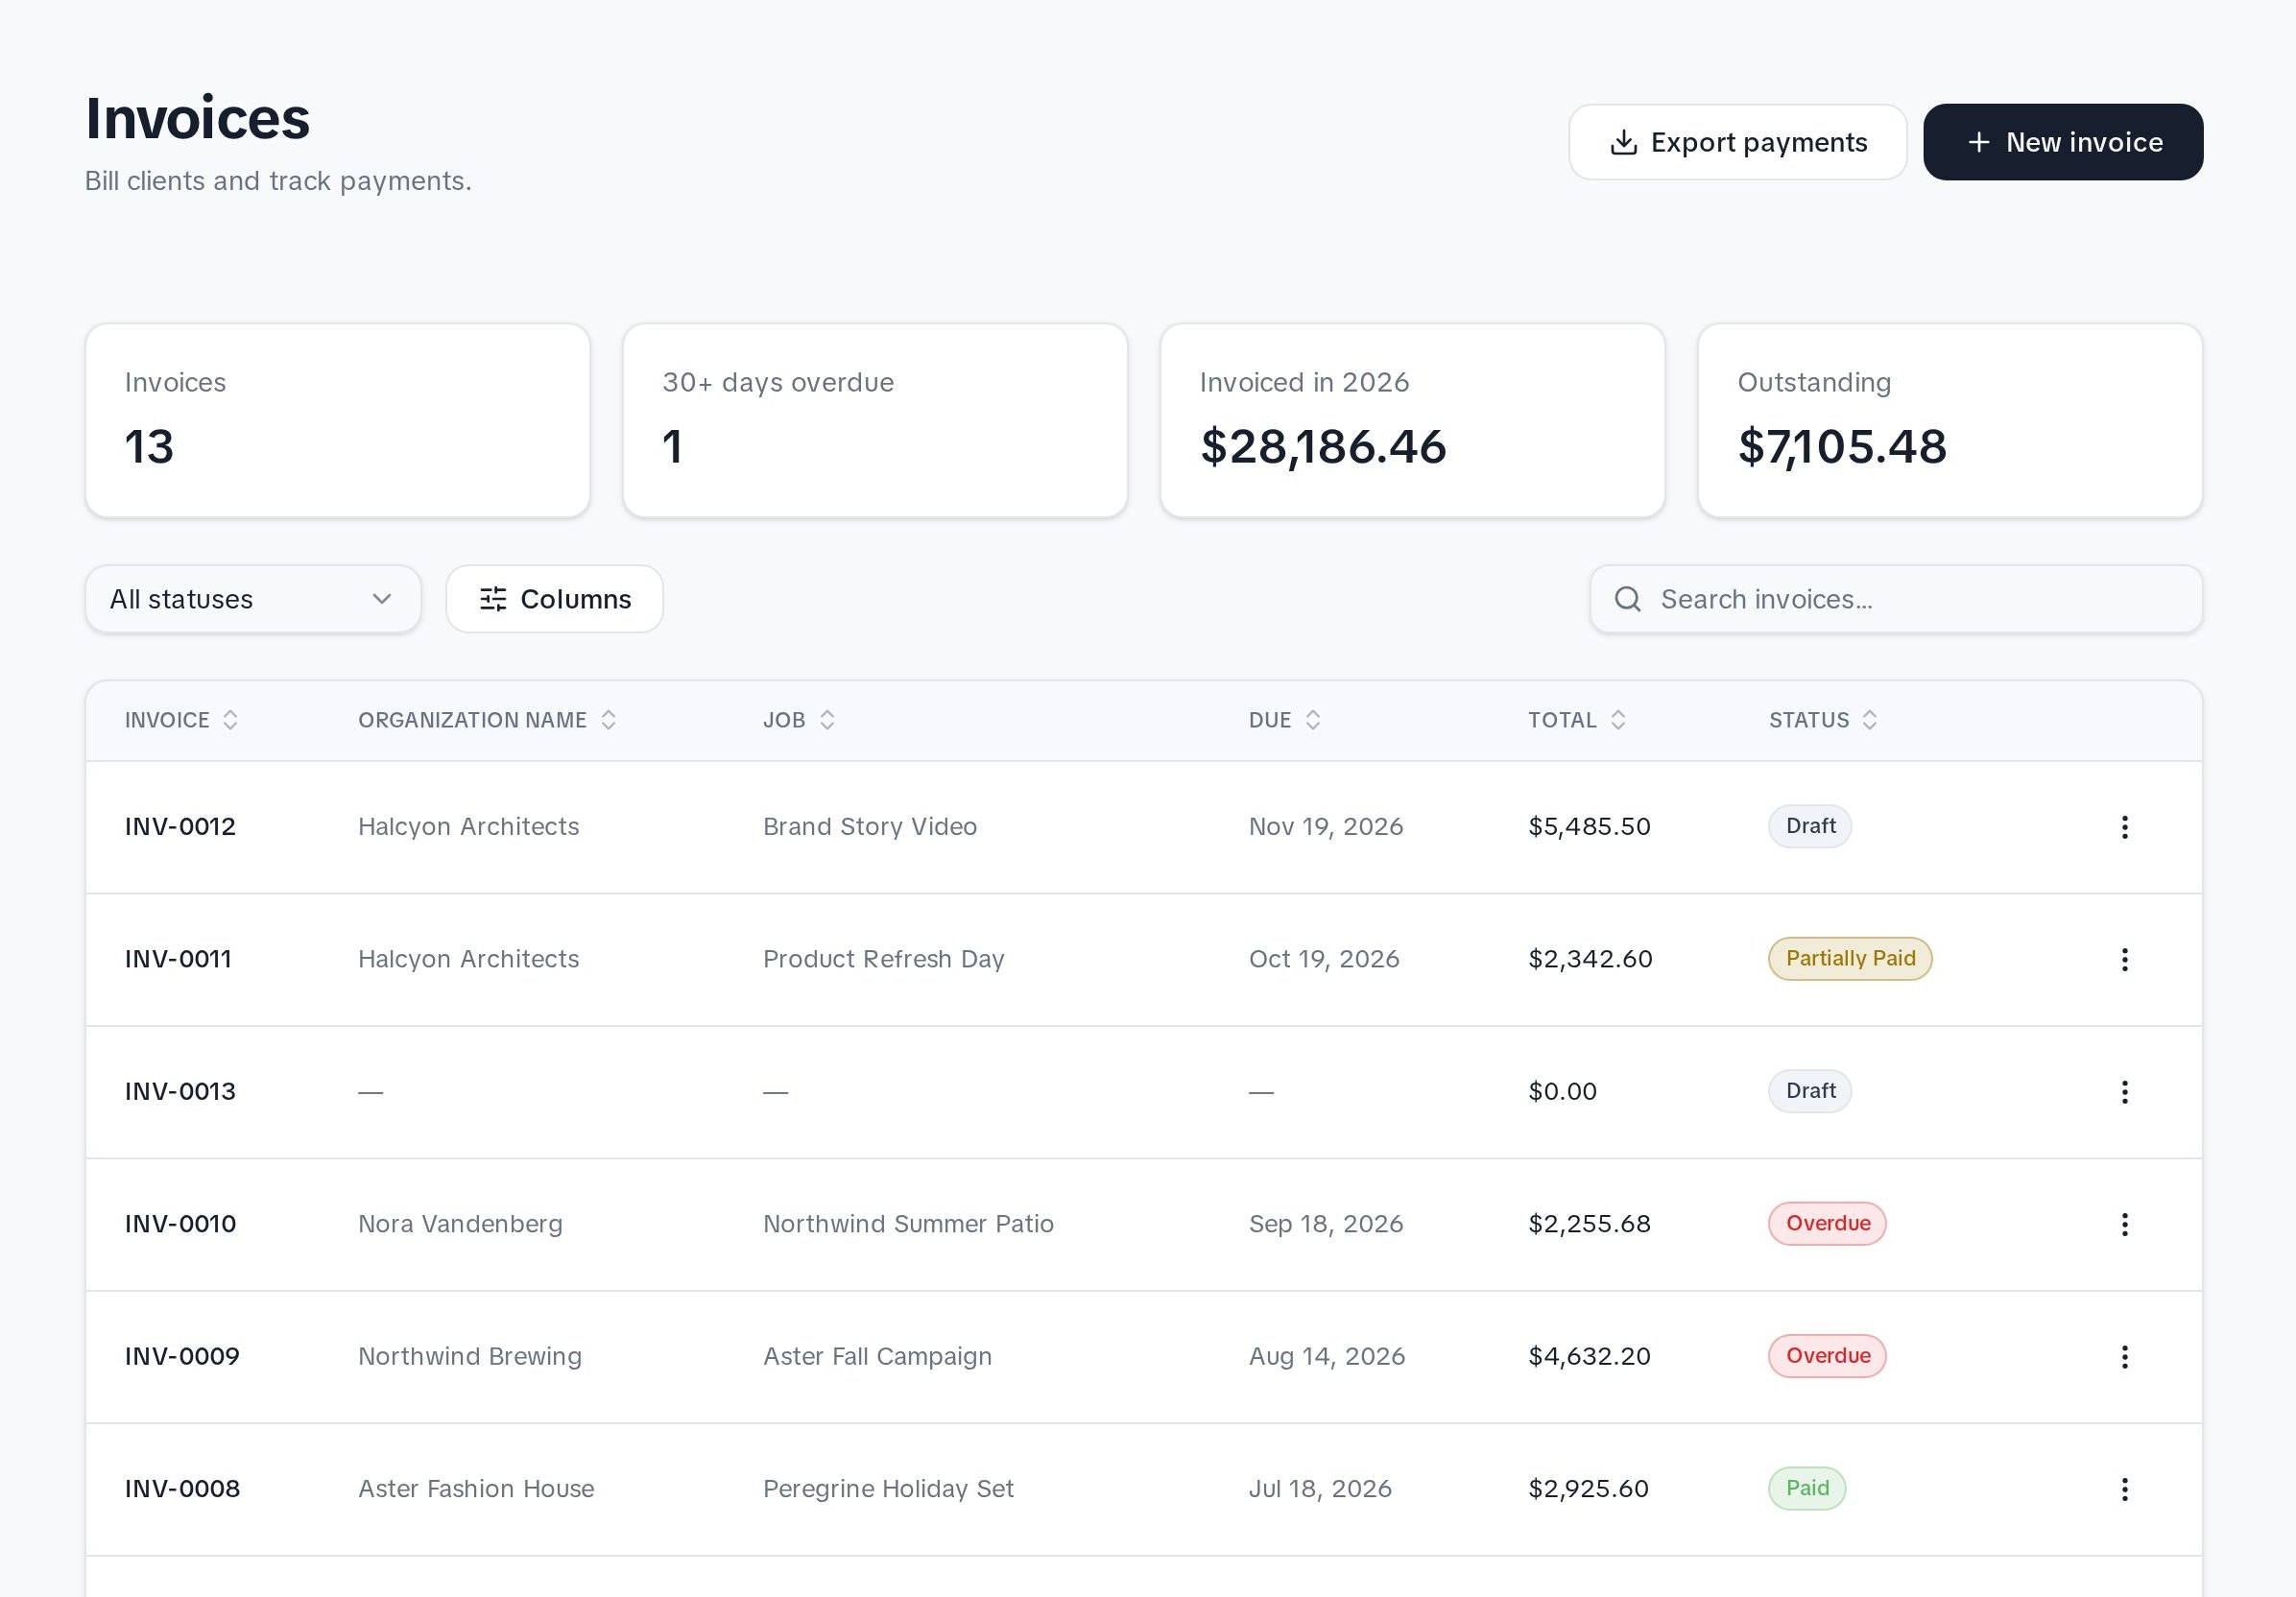This screenshot has width=2296, height=1597.
Task: Click Overdue badge on INV-0010 row
Action: (1827, 1224)
